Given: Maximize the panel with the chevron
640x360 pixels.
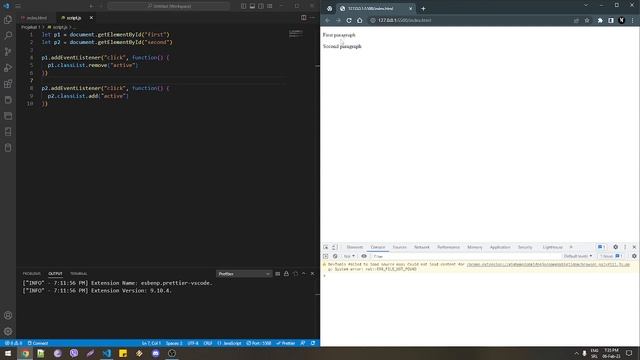Looking at the screenshot, I should click(304, 273).
